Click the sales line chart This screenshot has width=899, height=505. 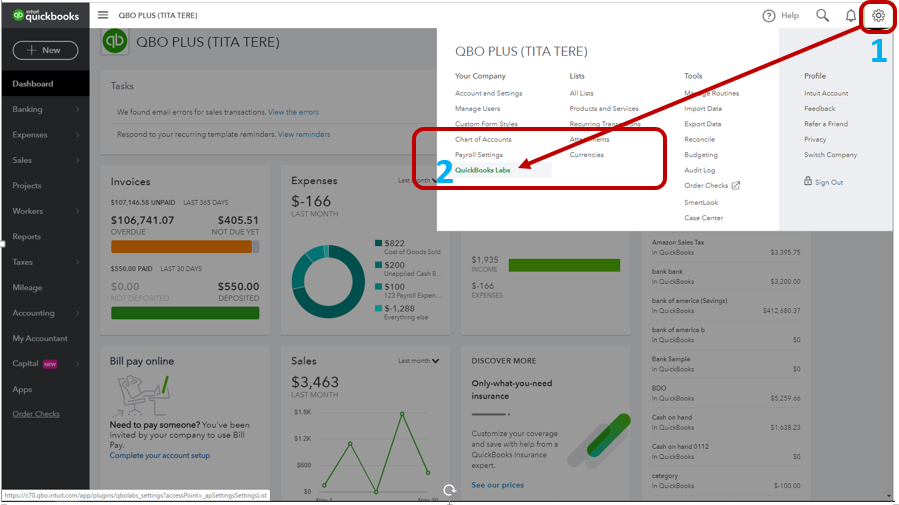pos(376,453)
